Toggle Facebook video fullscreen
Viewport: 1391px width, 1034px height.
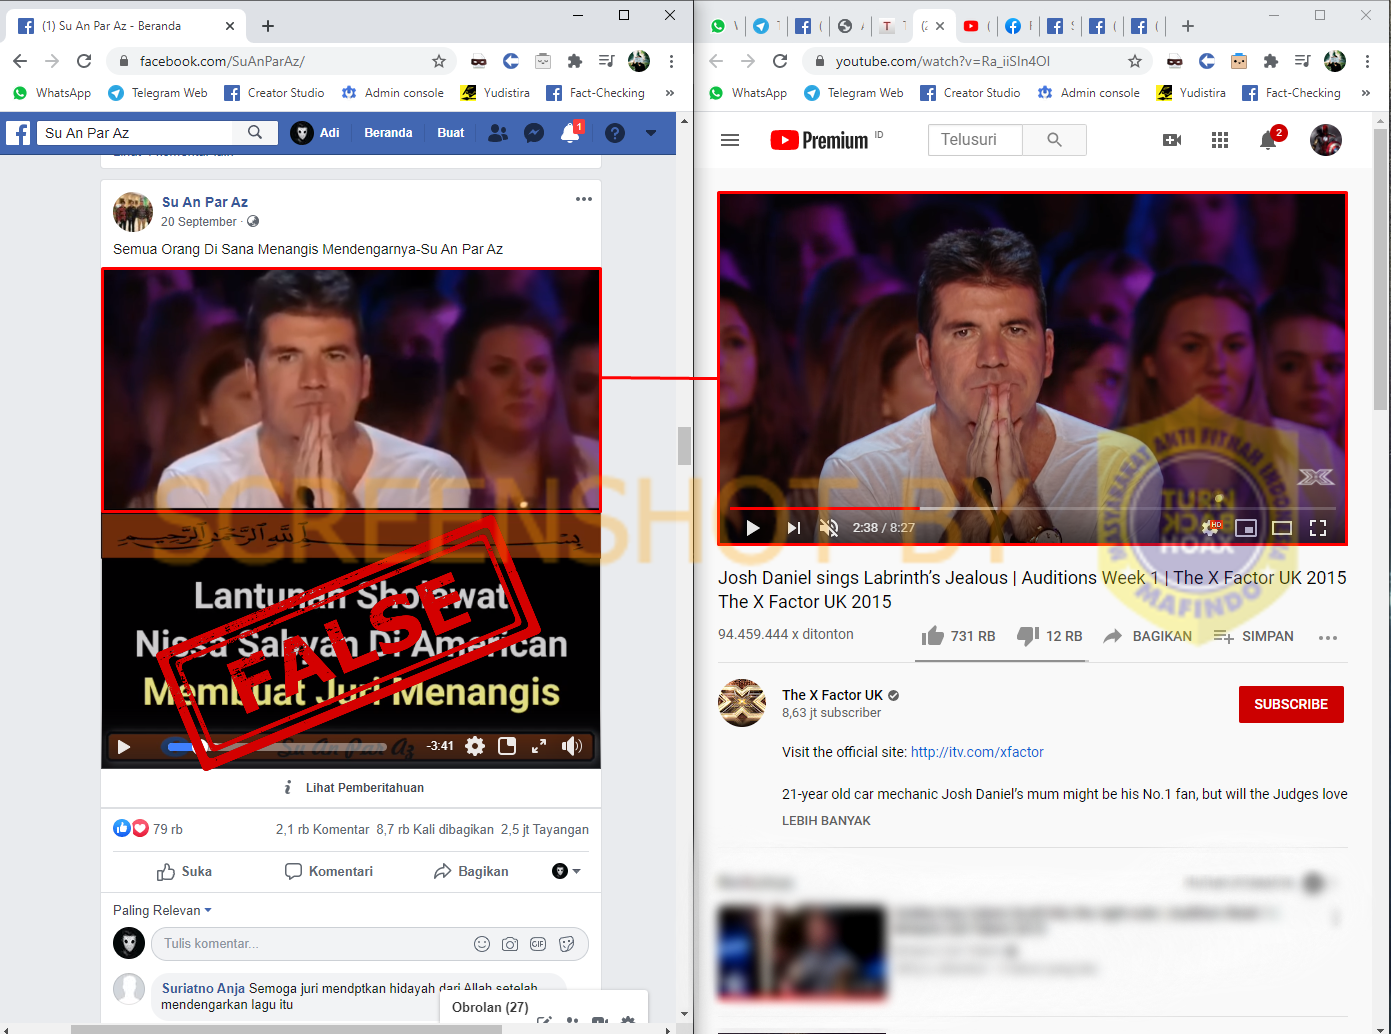[x=539, y=746]
